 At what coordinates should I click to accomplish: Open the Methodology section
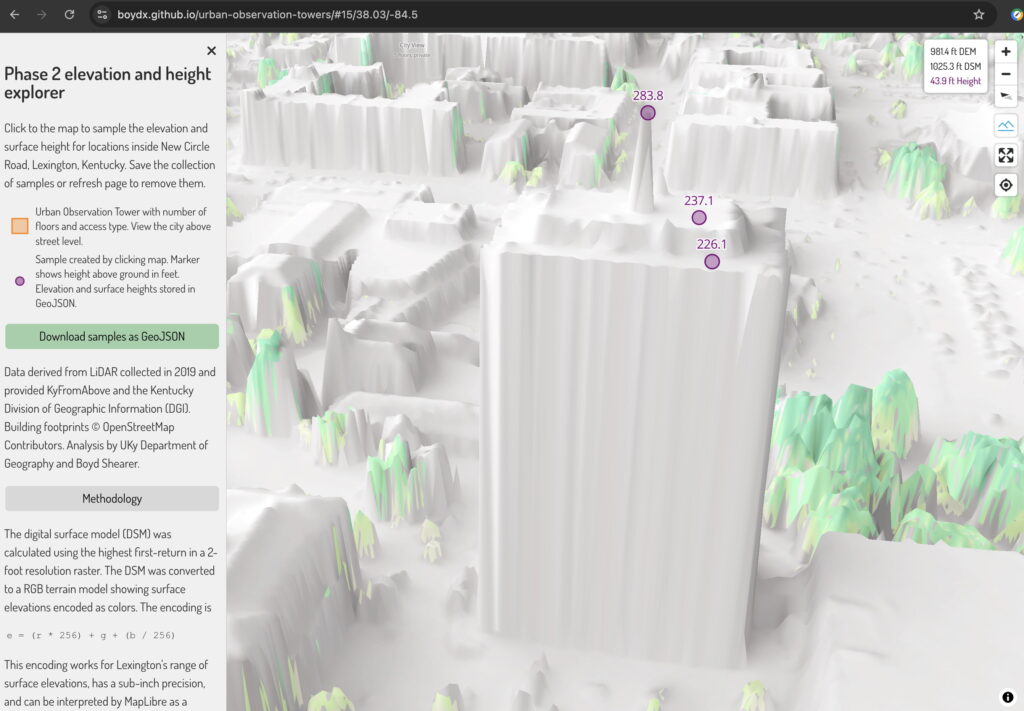pyautogui.click(x=112, y=498)
